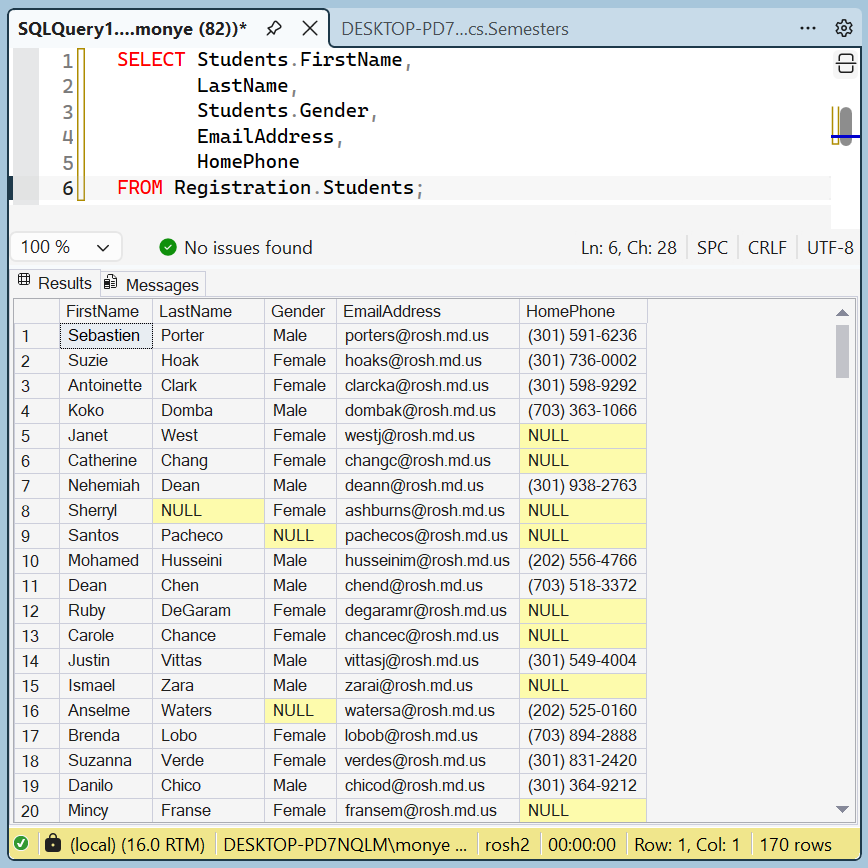This screenshot has height=868, width=868.
Task: Click the LastName column header
Action: 208,311
